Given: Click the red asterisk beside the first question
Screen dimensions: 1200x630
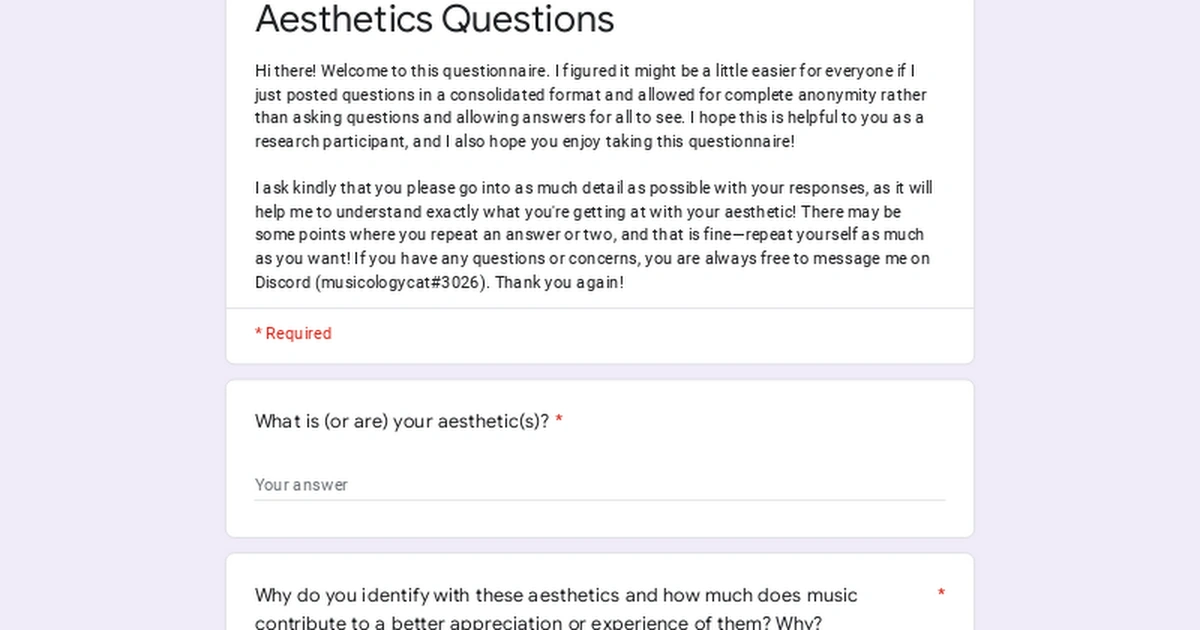Looking at the screenshot, I should point(558,421).
